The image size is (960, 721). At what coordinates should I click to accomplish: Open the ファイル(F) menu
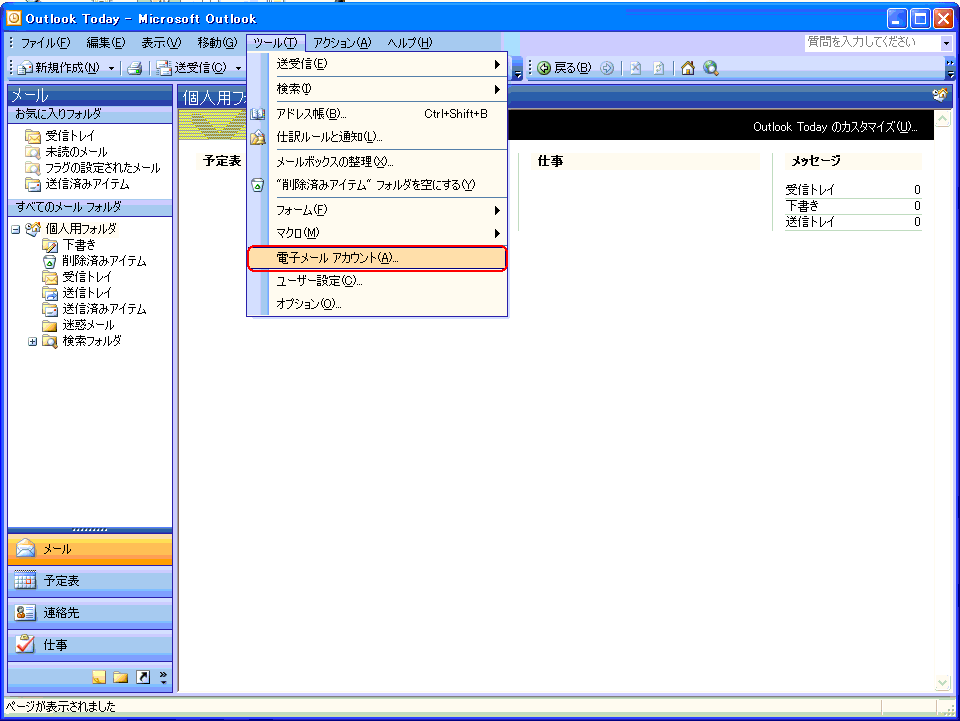pyautogui.click(x=45, y=43)
